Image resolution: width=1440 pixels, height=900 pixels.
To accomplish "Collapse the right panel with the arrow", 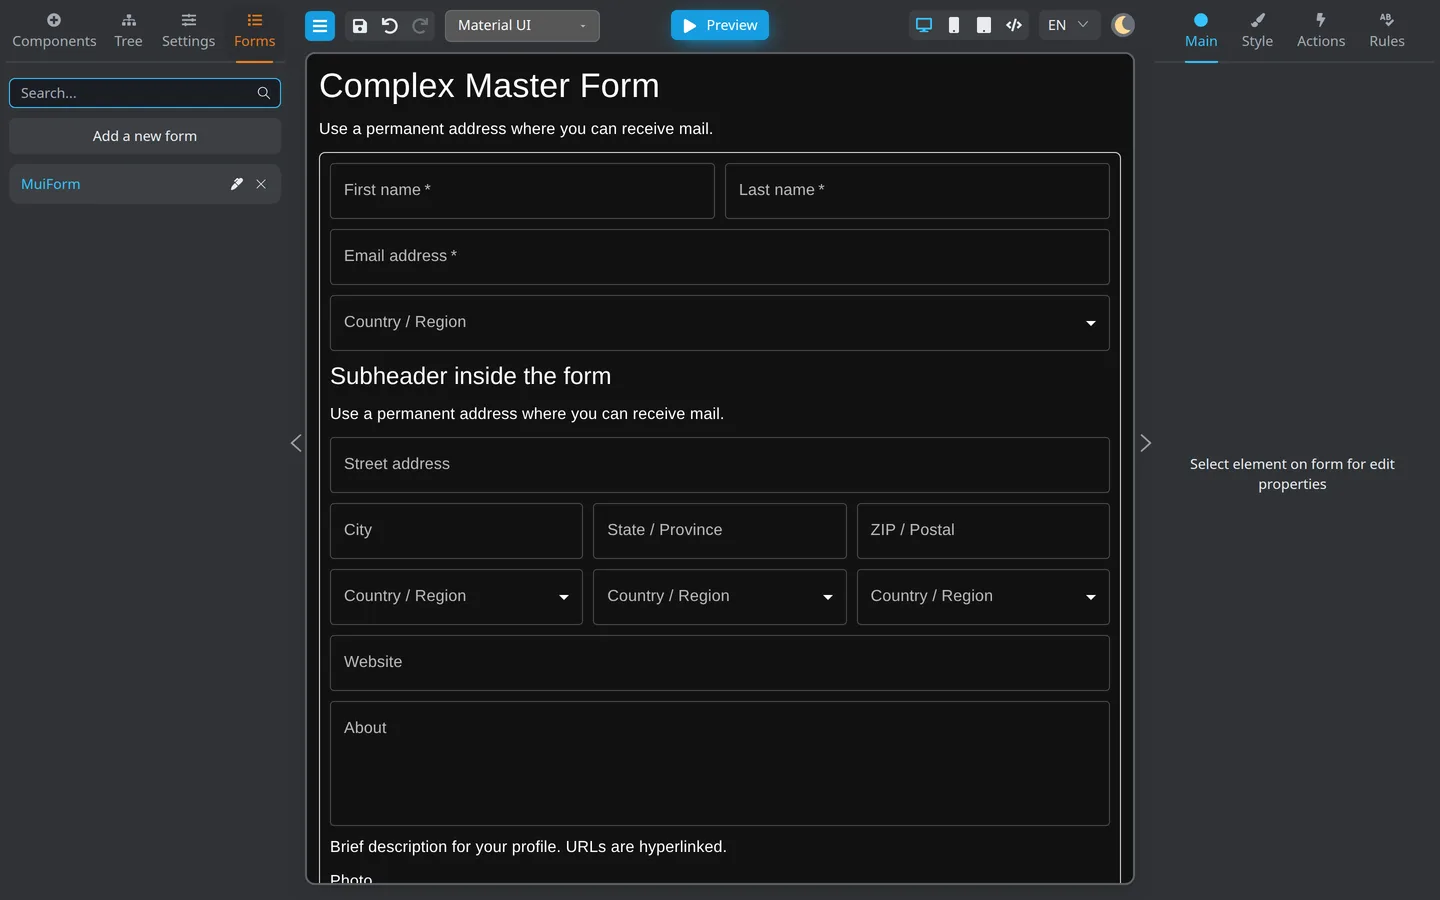I will (x=1146, y=443).
